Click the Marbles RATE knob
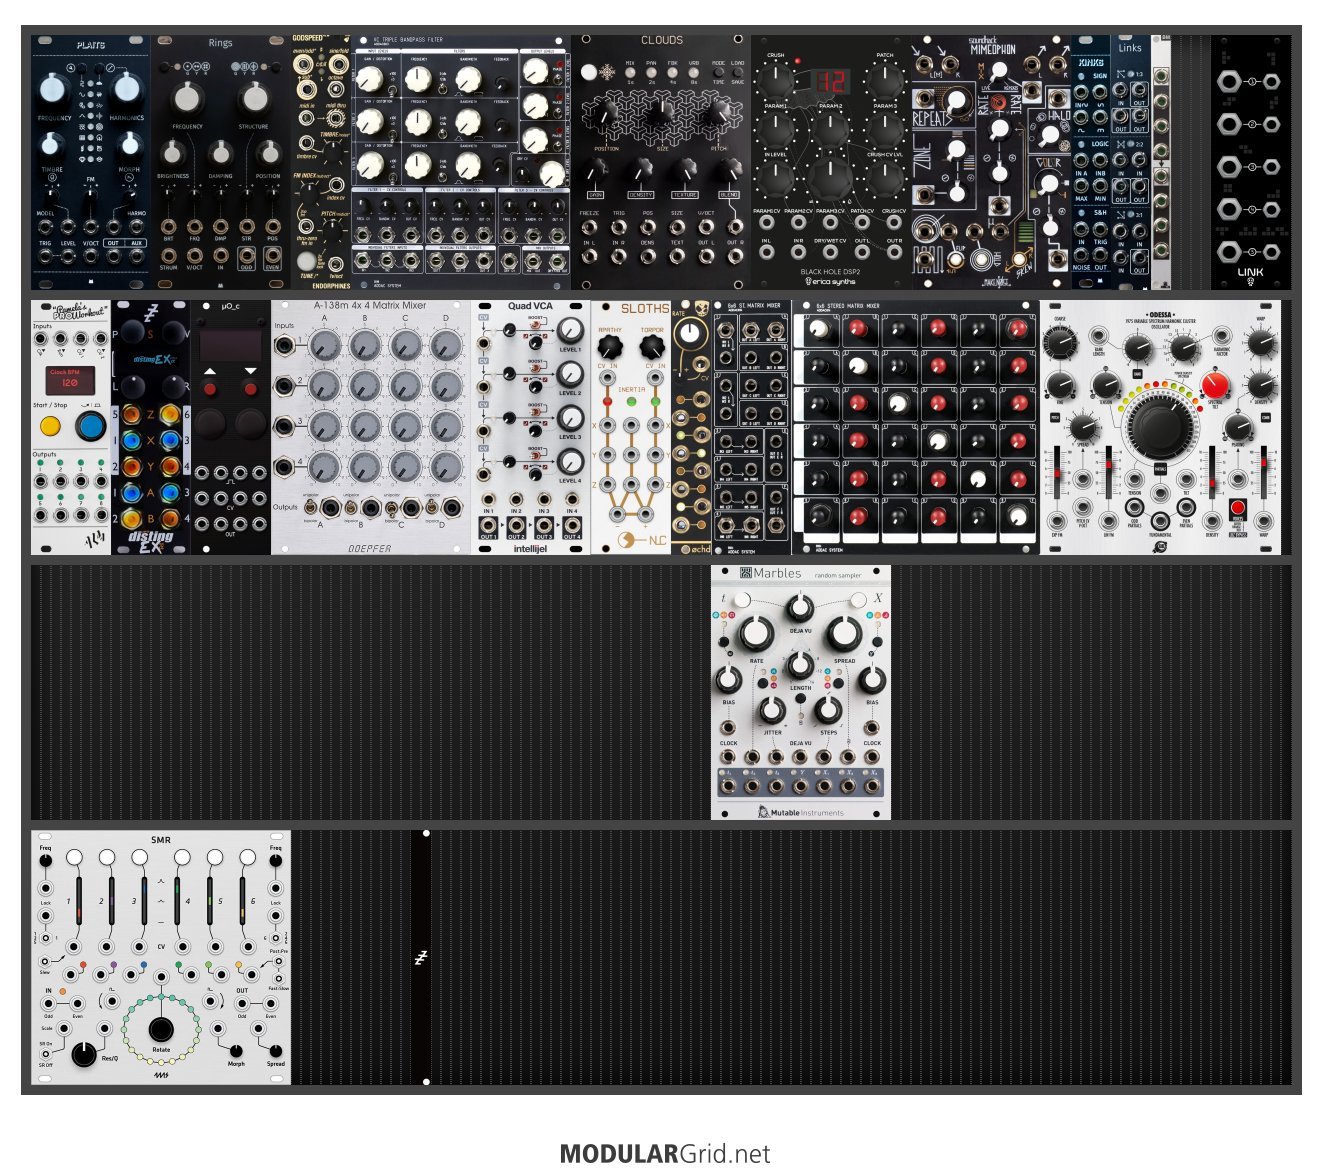The image size is (1332, 1175). pos(756,634)
